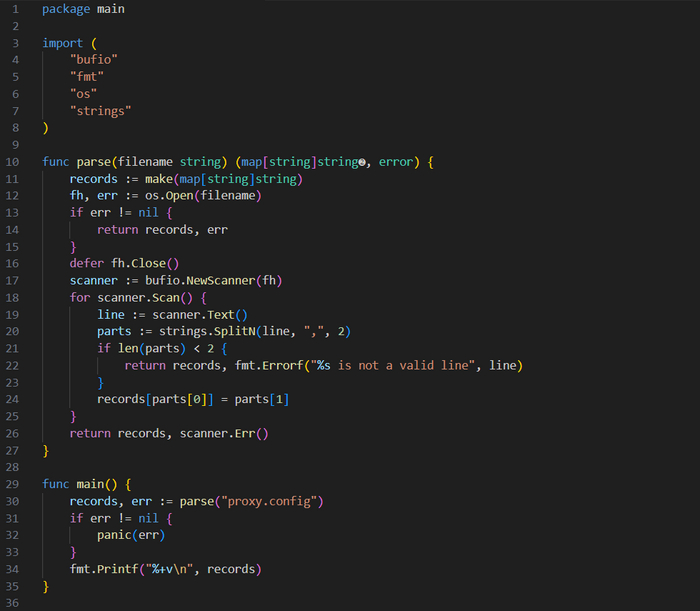Screen dimensions: 700x611
Task: Click the "error" return type on line 10
Action: click(x=396, y=162)
